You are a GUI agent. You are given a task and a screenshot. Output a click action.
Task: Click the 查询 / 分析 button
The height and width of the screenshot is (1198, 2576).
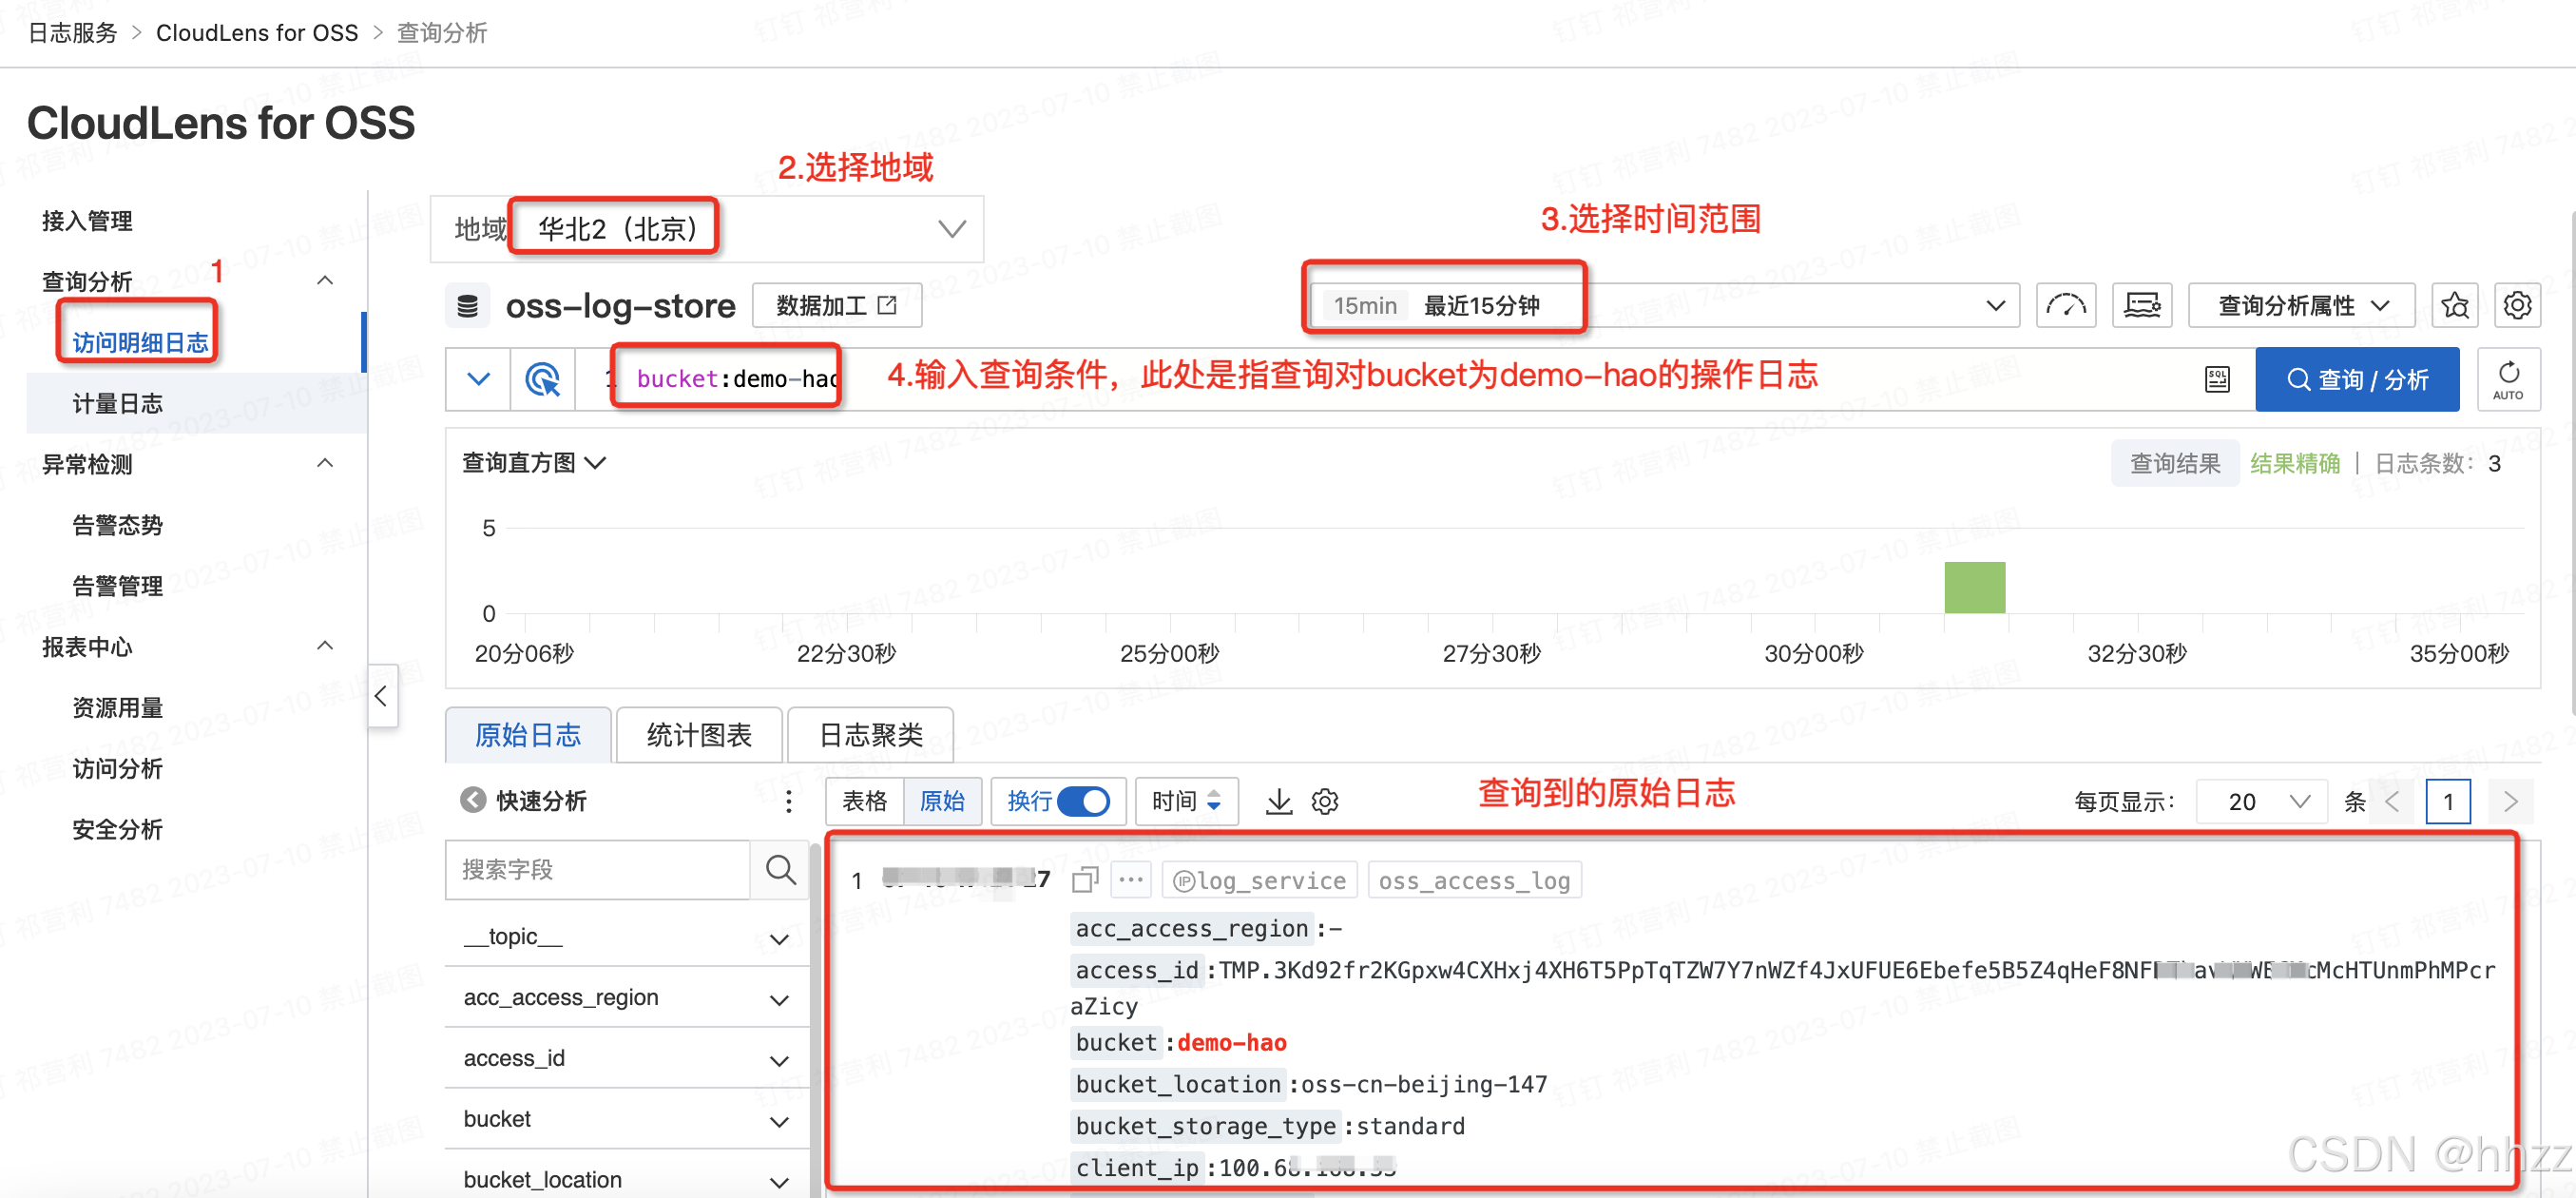(2356, 379)
